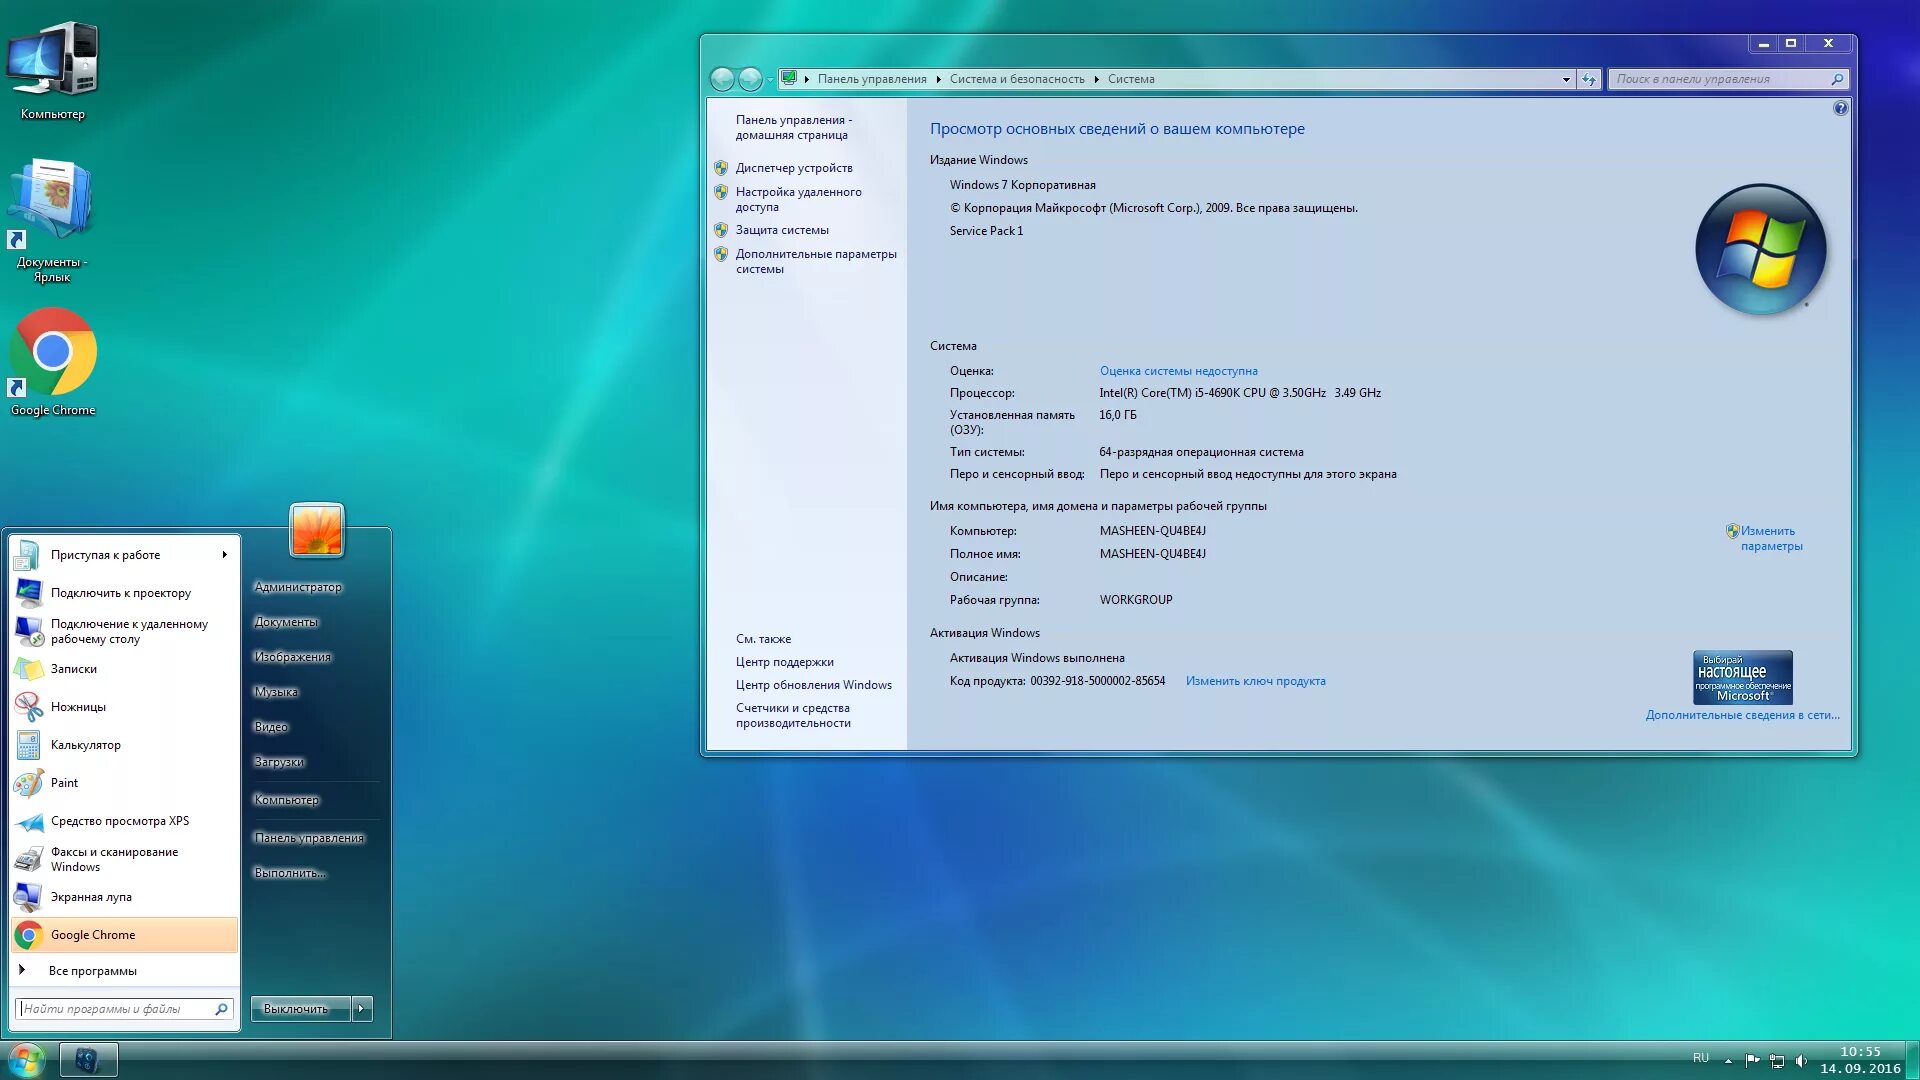The image size is (1920, 1080).
Task: Open Видео library
Action: [x=271, y=728]
